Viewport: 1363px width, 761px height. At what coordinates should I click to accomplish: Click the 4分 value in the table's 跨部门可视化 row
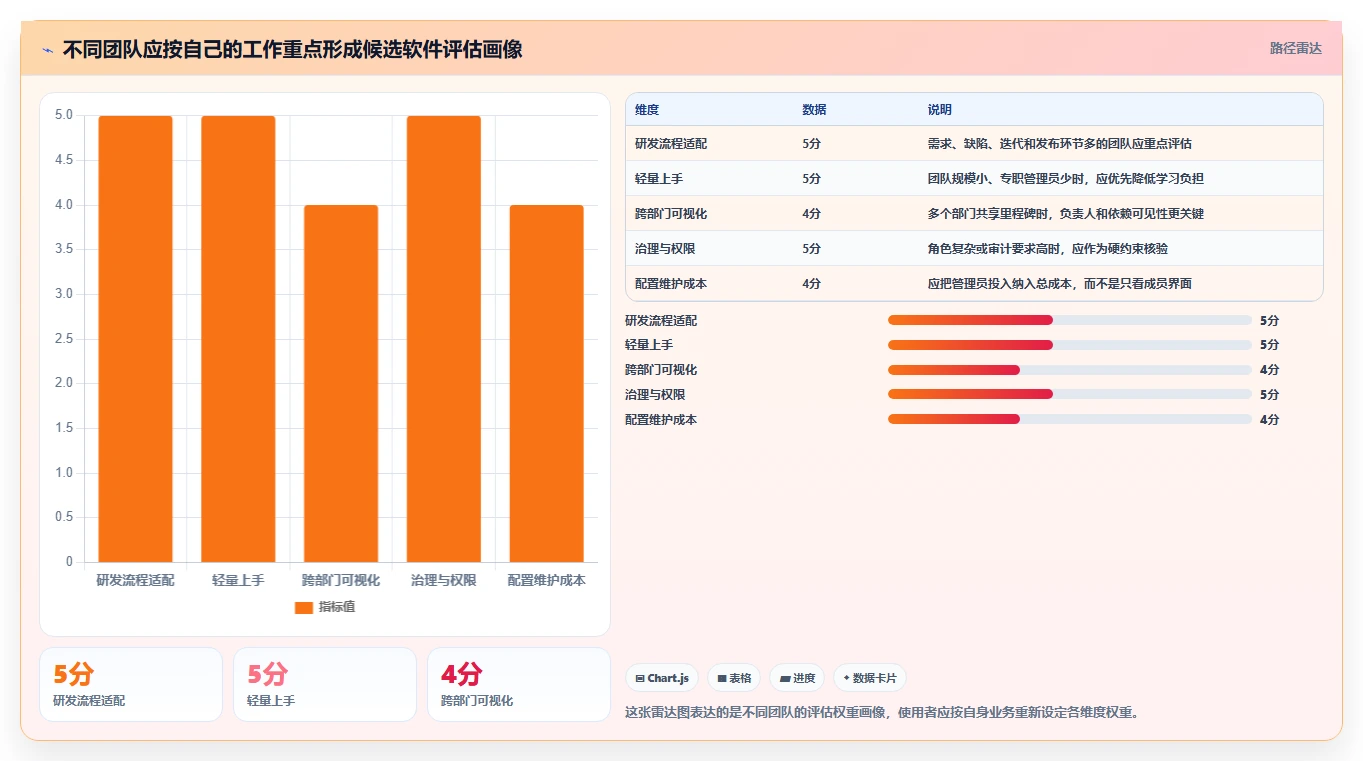click(811, 214)
